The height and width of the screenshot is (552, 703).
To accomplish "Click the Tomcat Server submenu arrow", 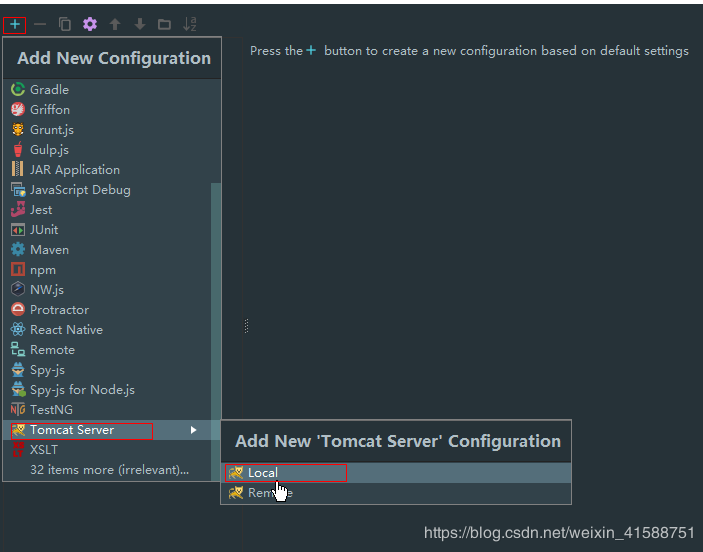I will click(193, 430).
